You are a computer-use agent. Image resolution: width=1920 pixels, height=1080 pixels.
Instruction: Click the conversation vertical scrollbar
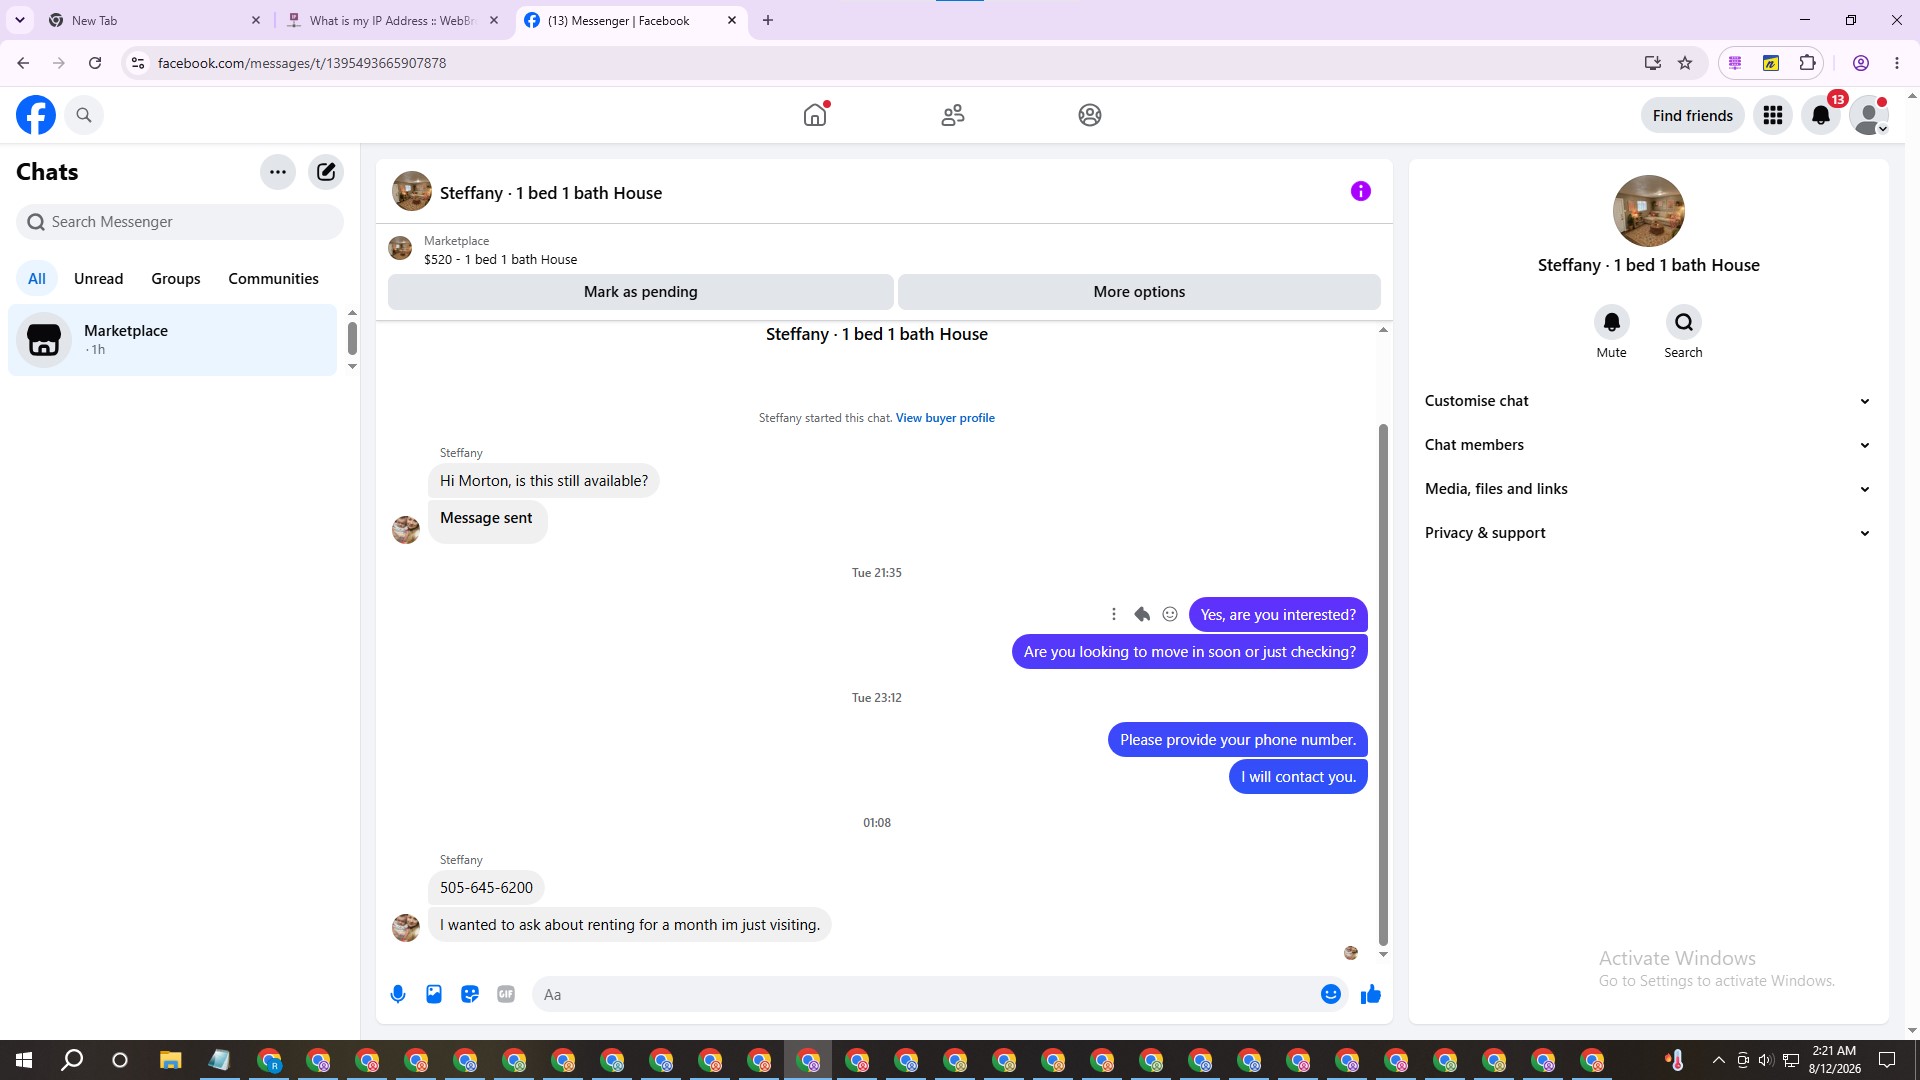point(1383,685)
